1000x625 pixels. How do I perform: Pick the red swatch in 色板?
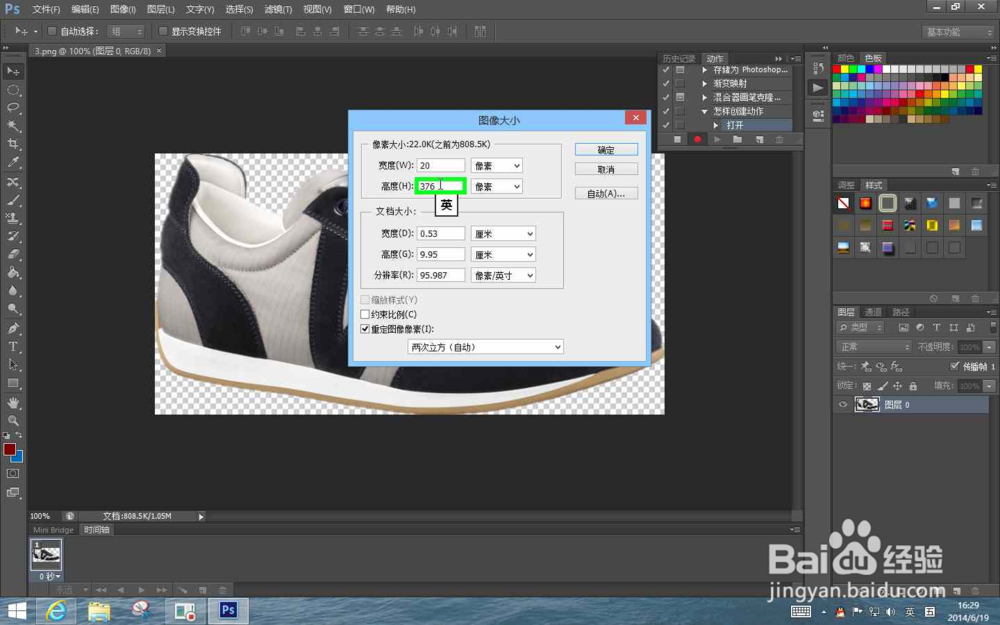click(837, 69)
